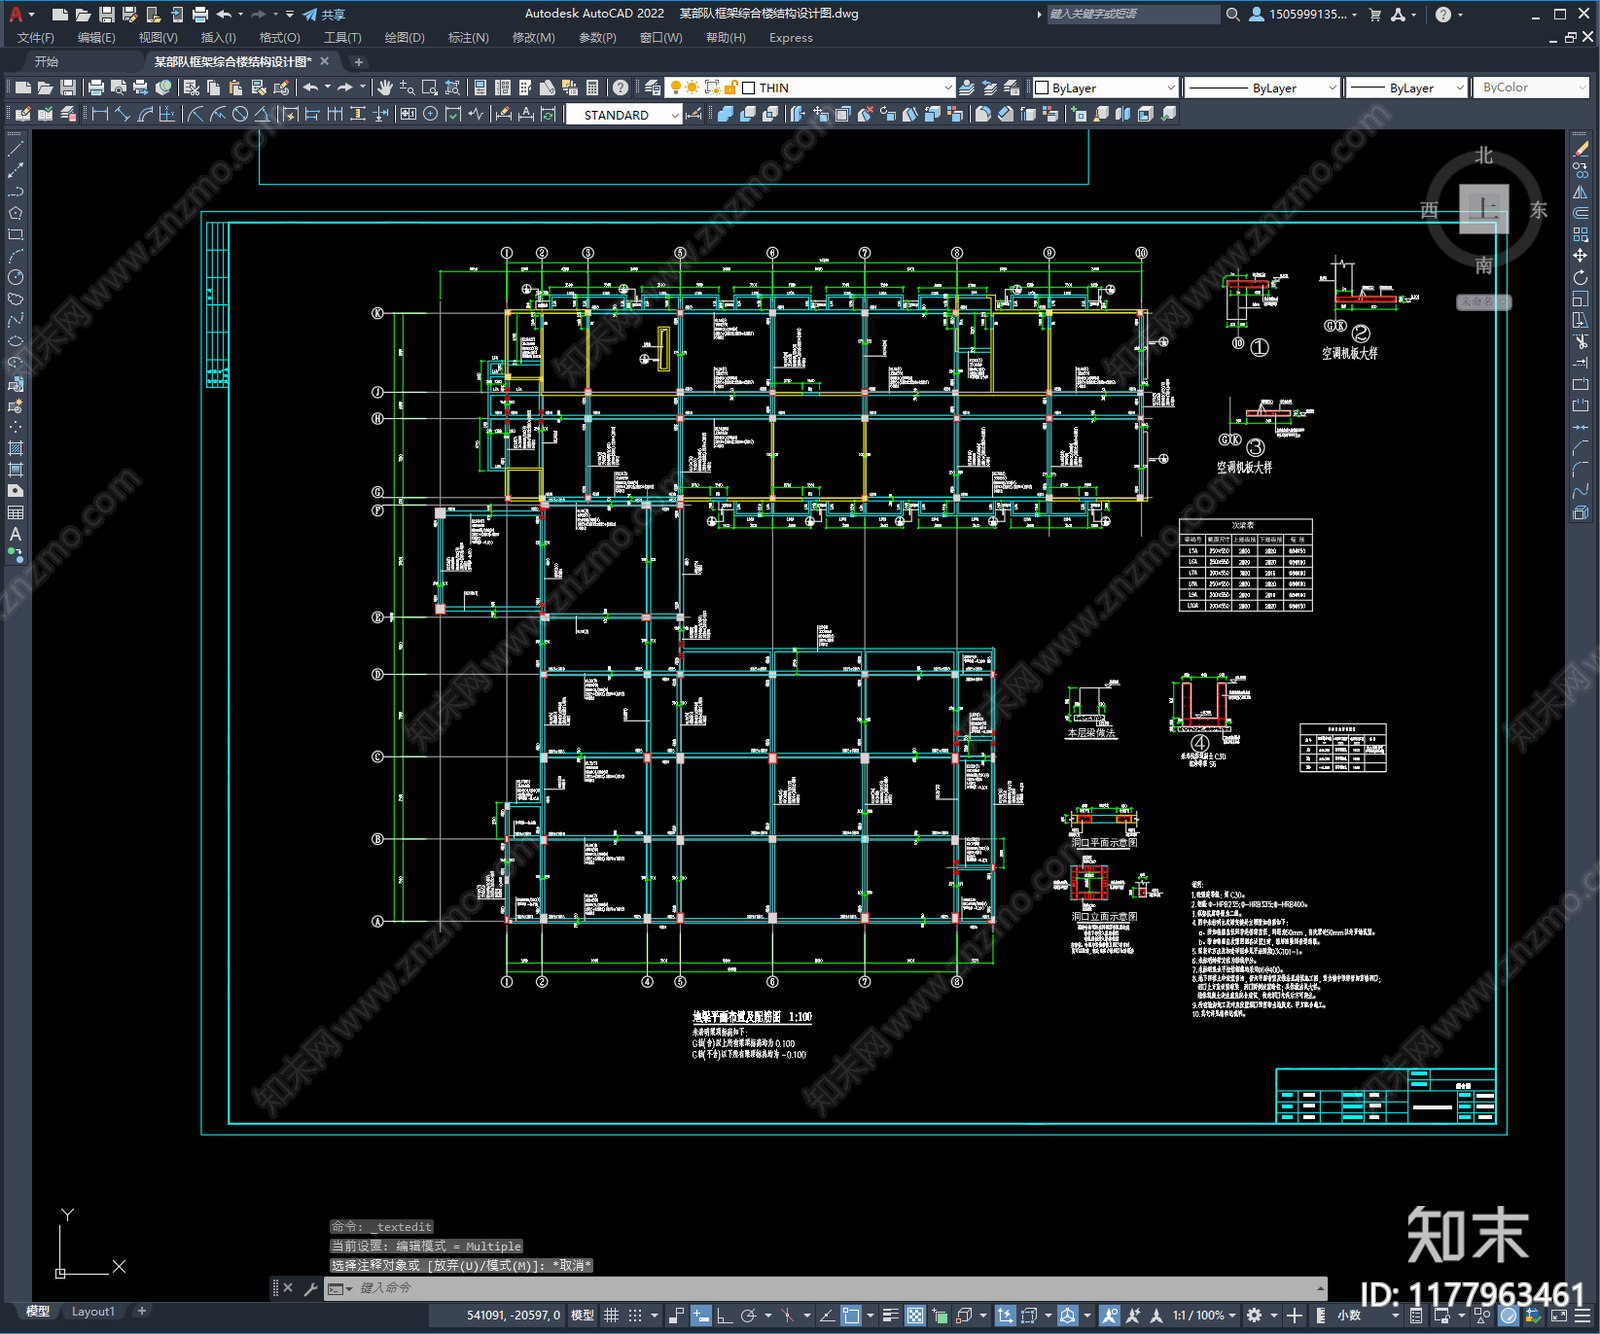Image resolution: width=1600 pixels, height=1334 pixels.
Task: Click the Customization menu icon in status bar
Action: (x=1581, y=1315)
